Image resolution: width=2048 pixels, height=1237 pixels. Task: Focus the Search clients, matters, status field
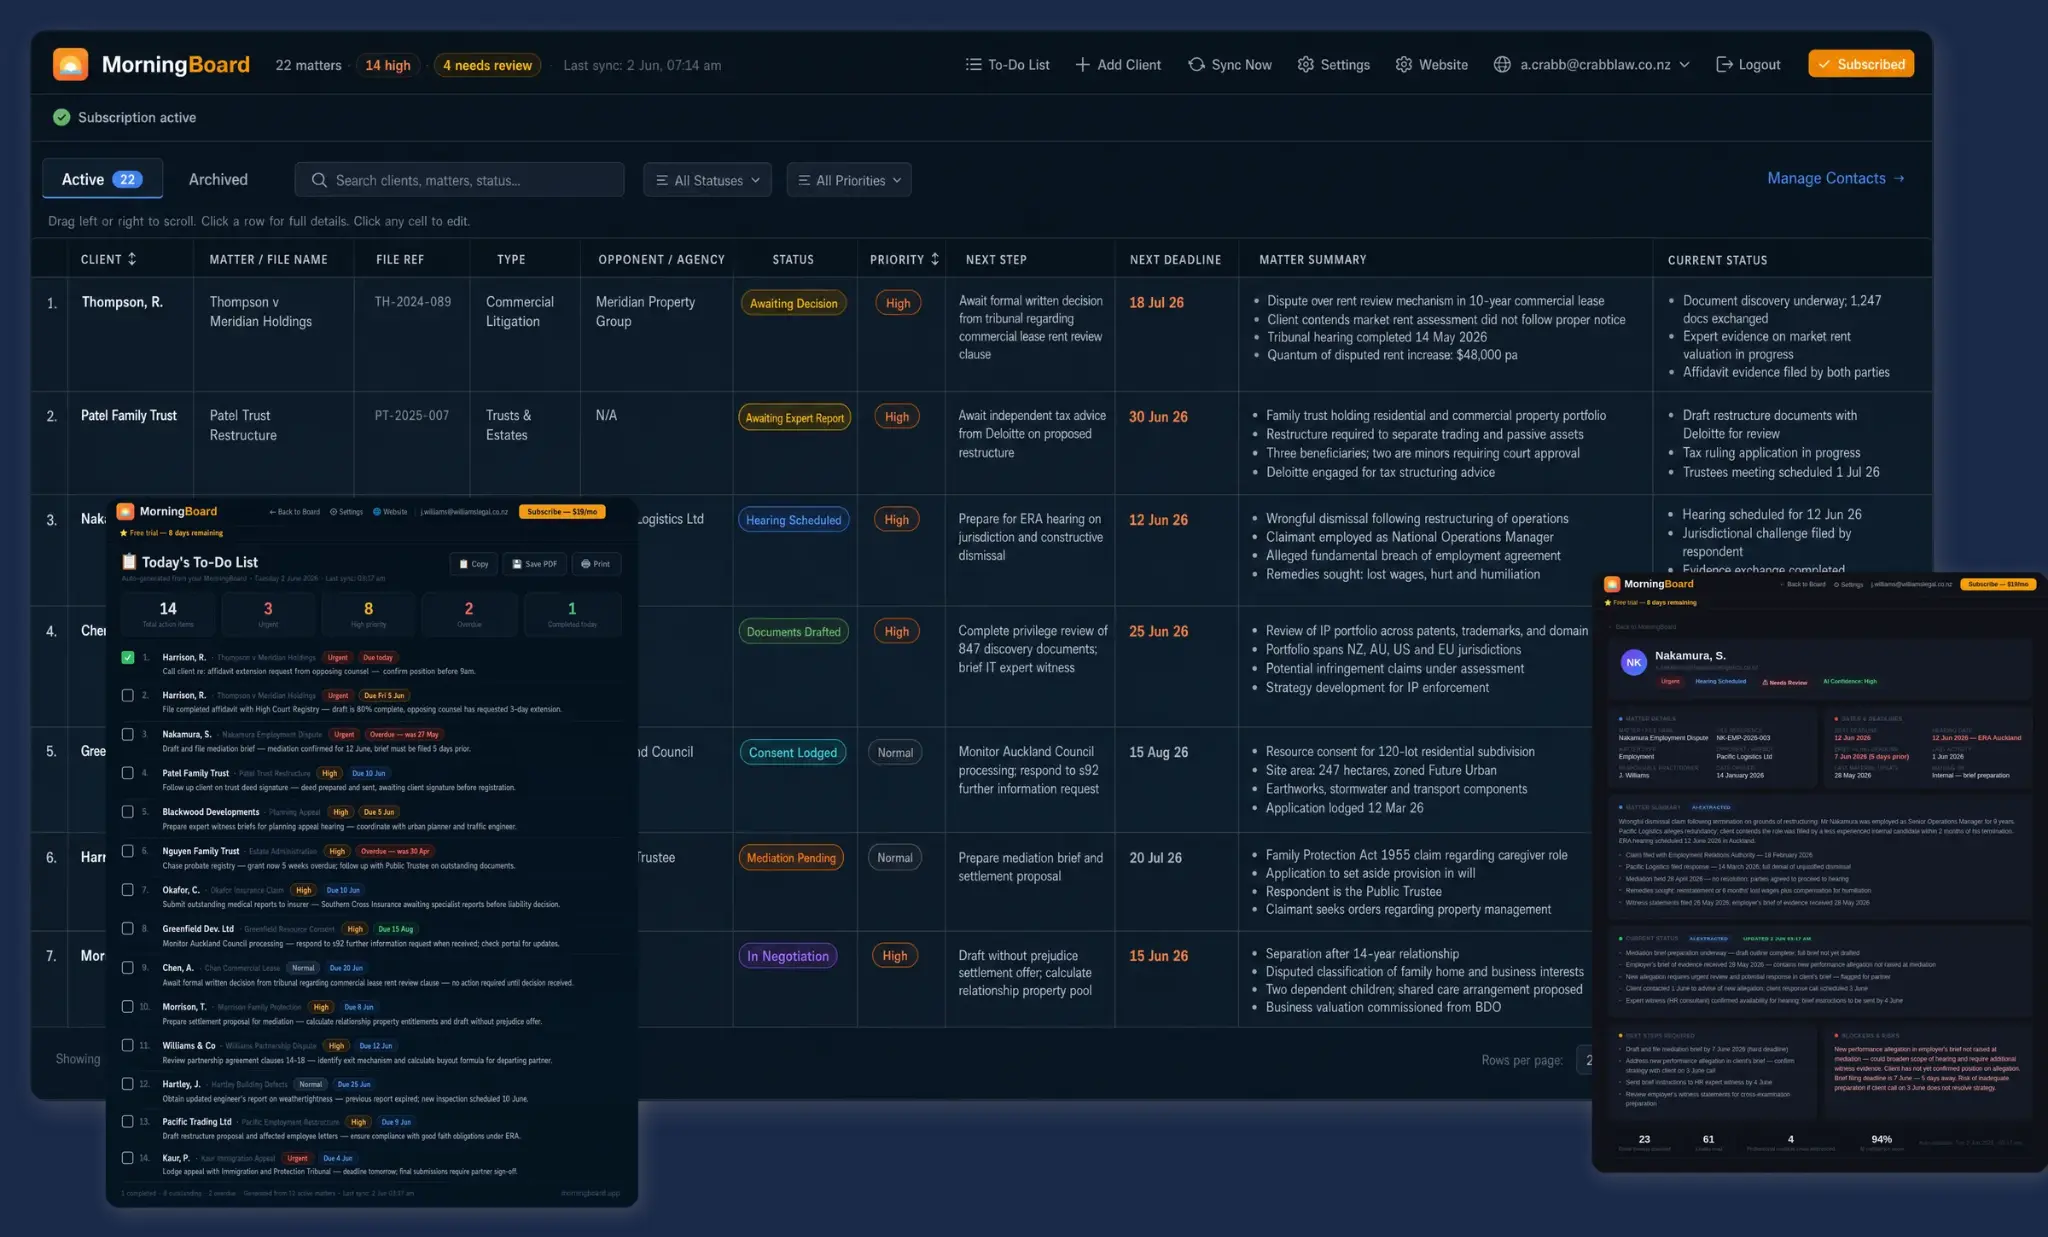pos(460,180)
